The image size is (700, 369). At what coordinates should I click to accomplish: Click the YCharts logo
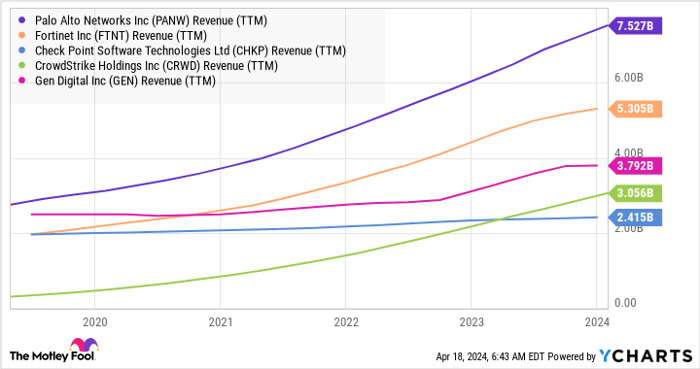[646, 356]
